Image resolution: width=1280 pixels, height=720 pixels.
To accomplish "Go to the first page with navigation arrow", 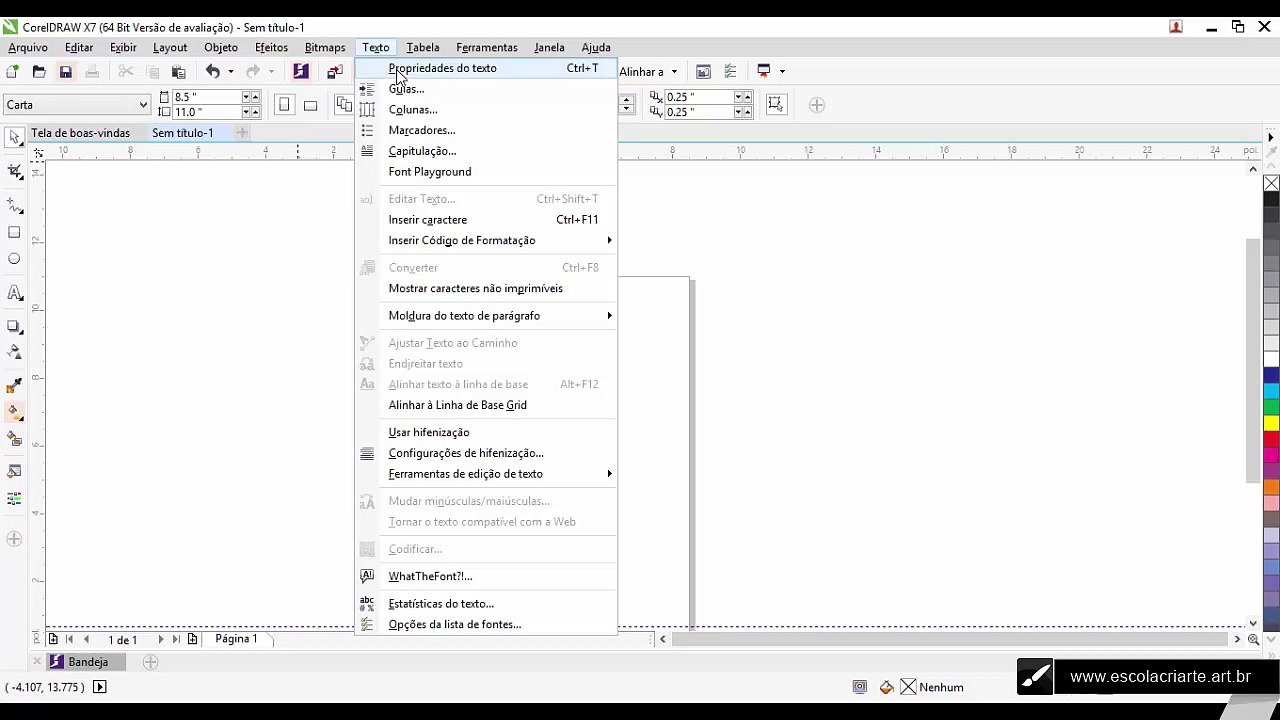I will (x=69, y=639).
